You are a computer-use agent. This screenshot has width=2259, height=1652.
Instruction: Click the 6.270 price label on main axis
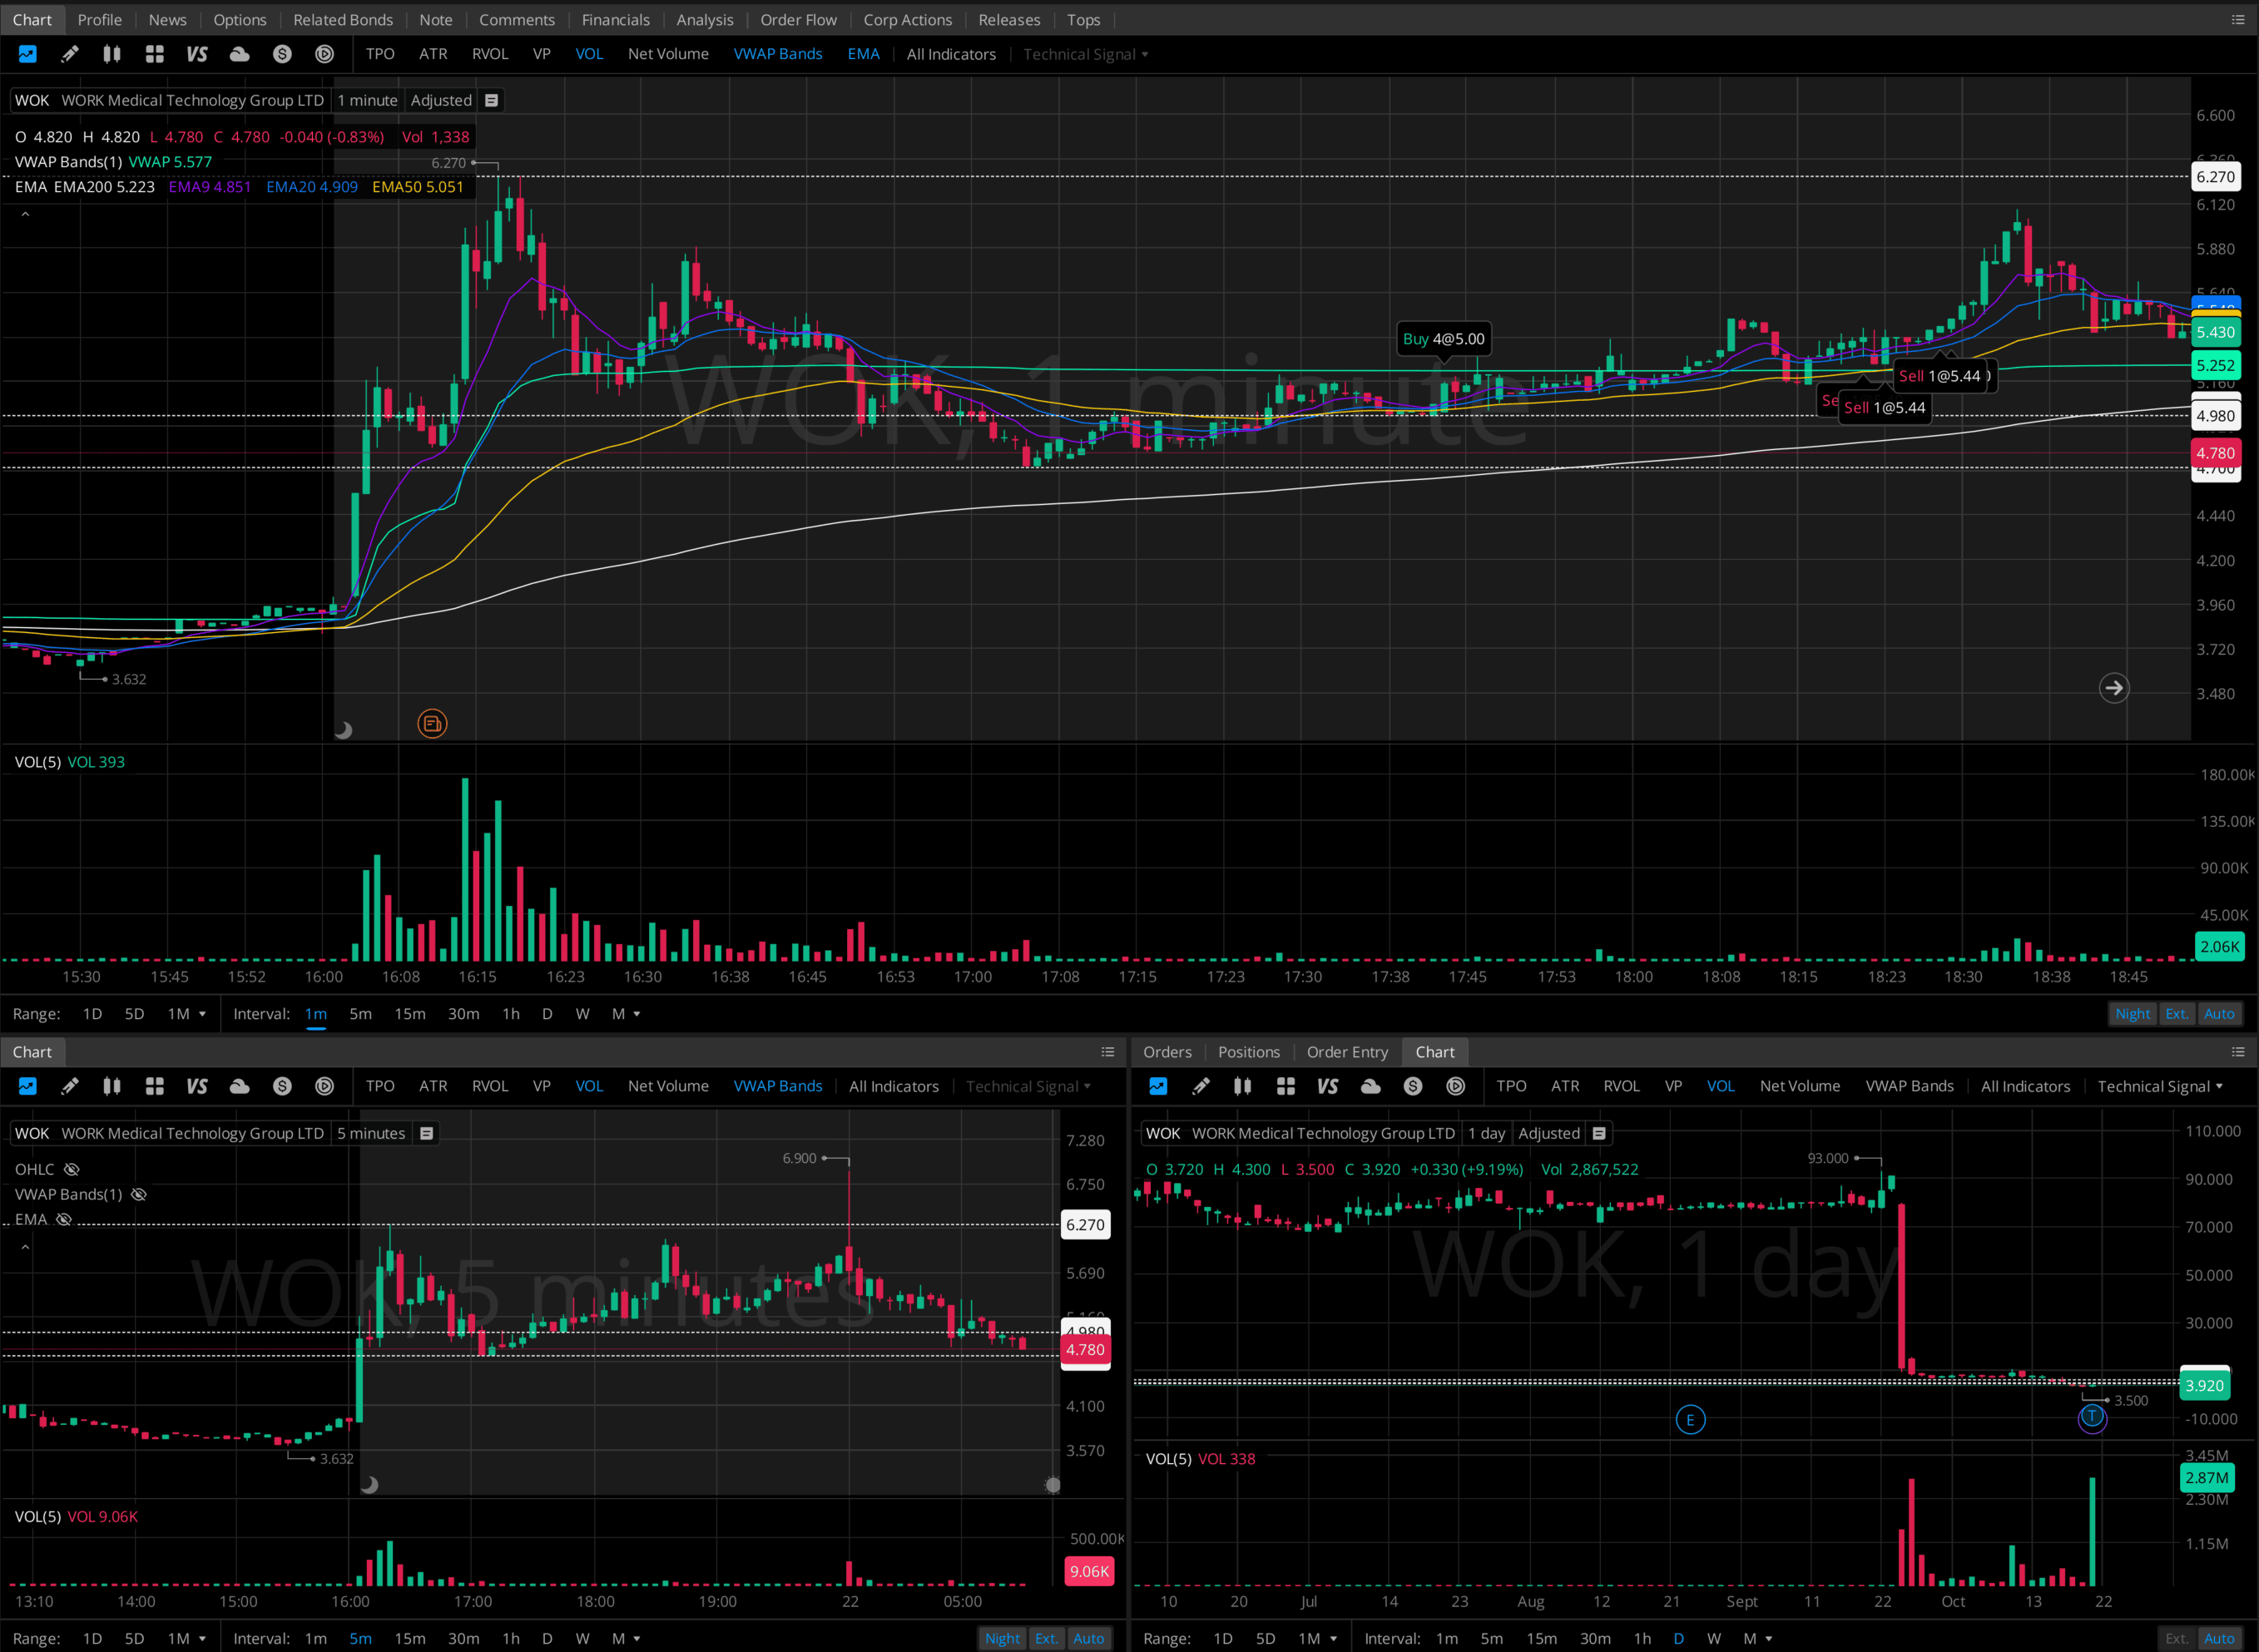point(2215,177)
